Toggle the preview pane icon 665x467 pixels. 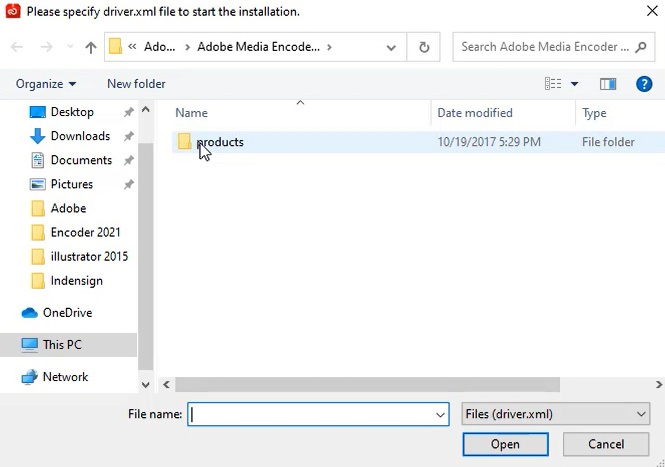pos(607,84)
